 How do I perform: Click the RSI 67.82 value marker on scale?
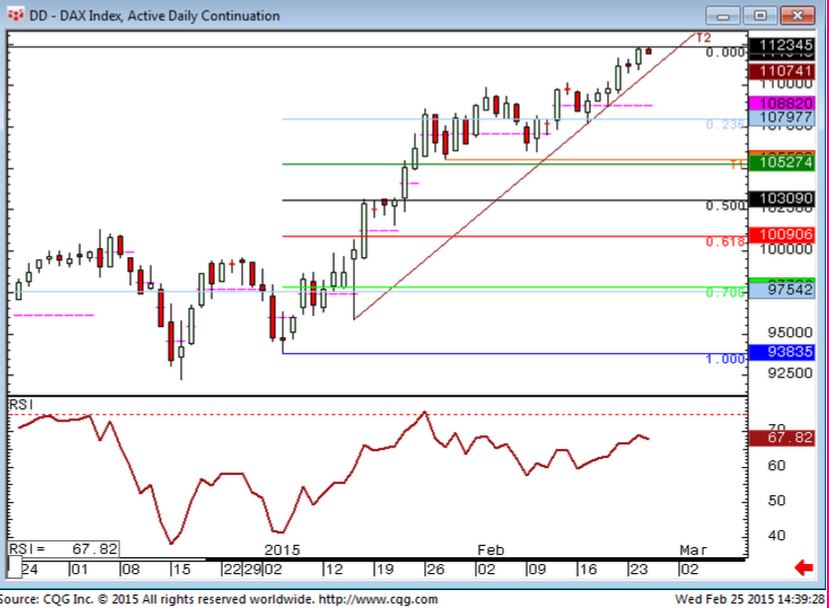point(787,437)
